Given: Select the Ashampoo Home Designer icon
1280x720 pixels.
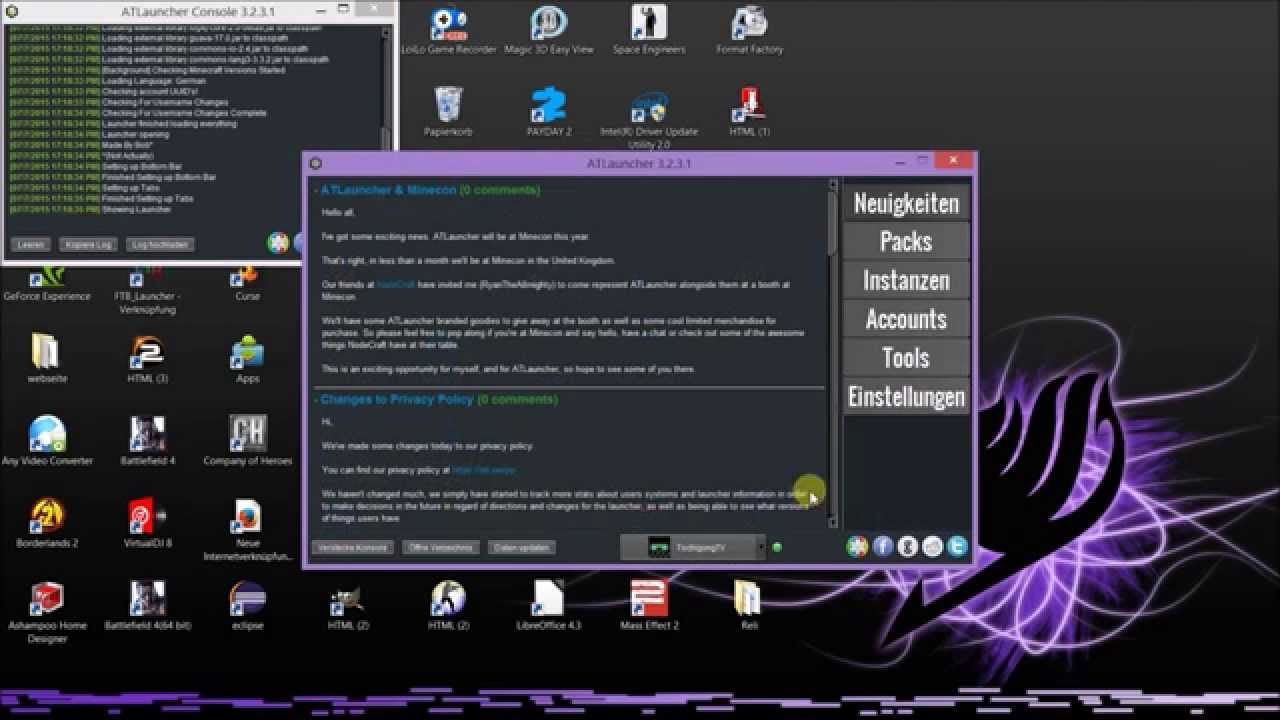Looking at the screenshot, I should (46, 613).
